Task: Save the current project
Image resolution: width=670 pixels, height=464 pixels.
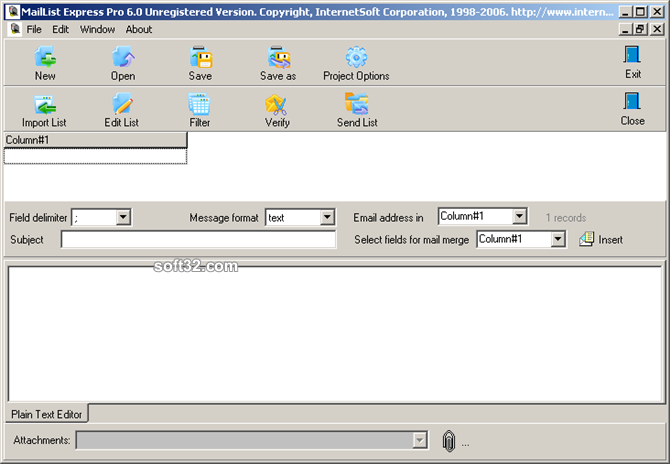Action: 200,63
